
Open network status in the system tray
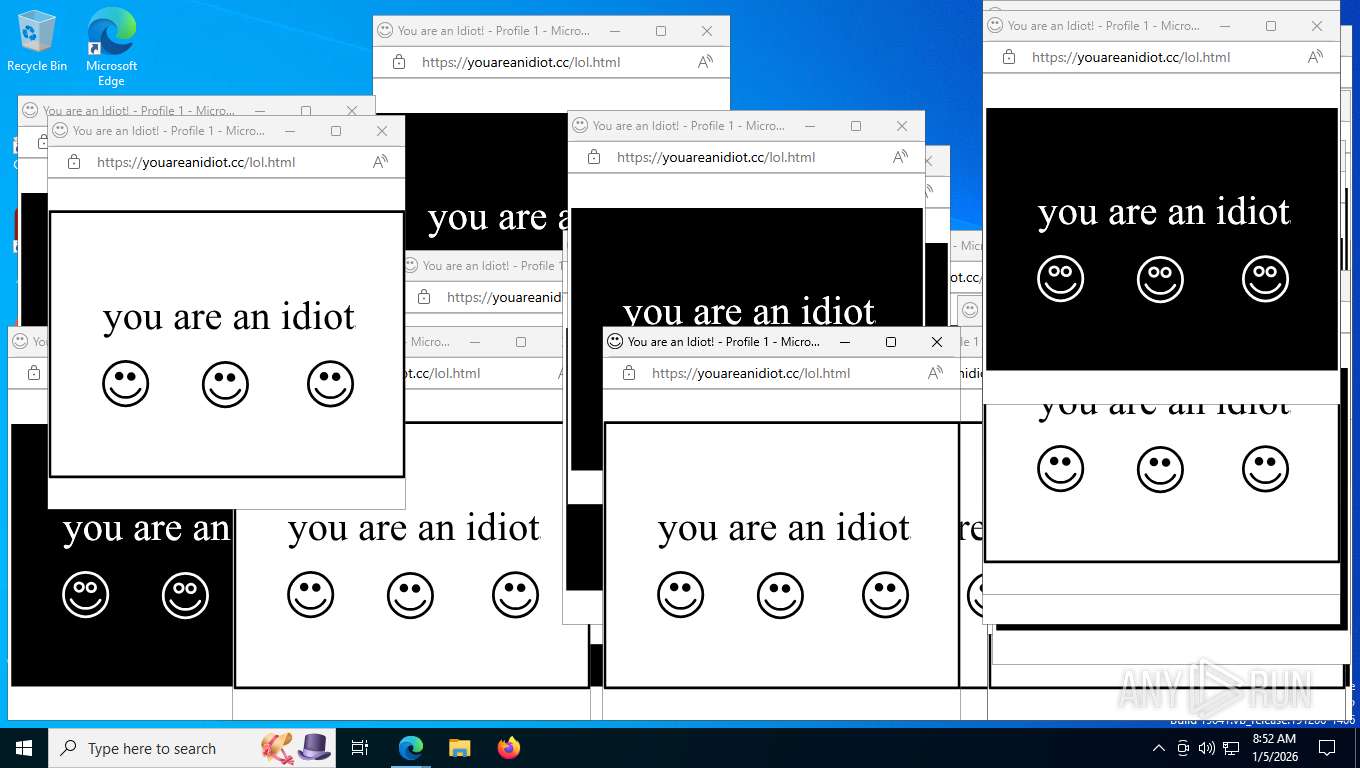pyautogui.click(x=1231, y=748)
